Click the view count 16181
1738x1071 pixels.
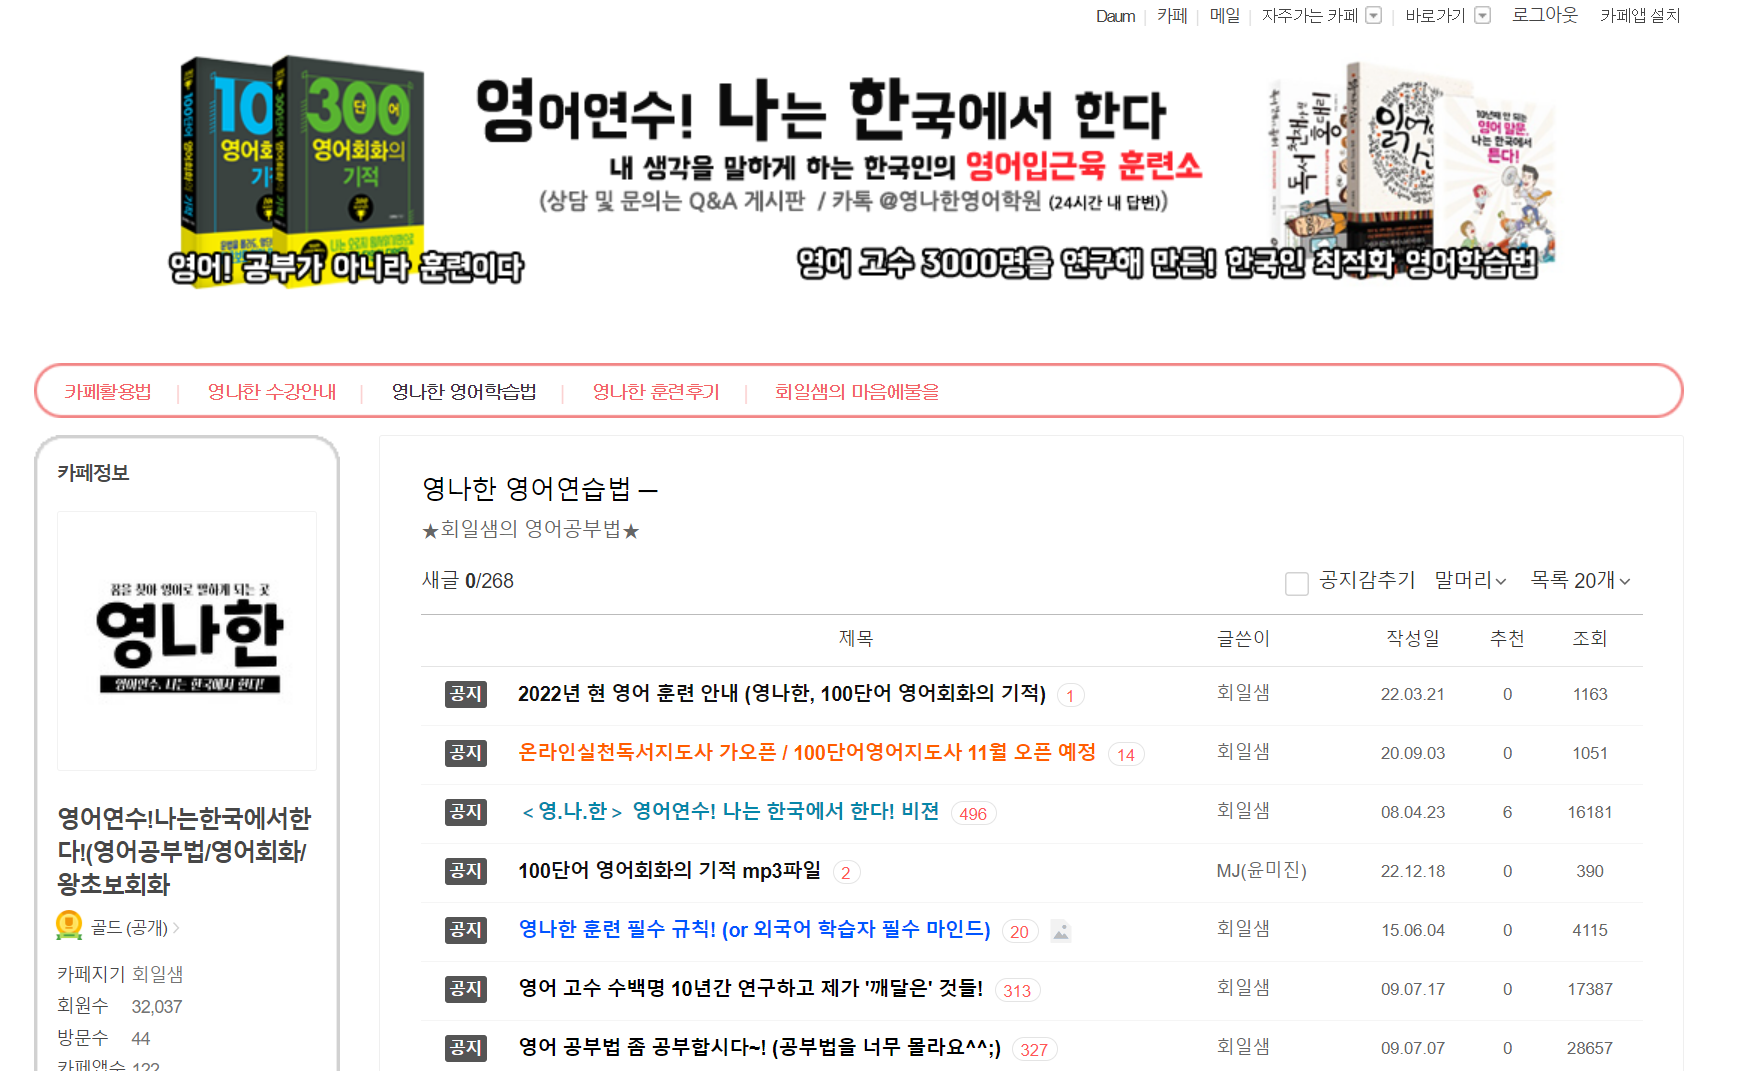click(1589, 812)
